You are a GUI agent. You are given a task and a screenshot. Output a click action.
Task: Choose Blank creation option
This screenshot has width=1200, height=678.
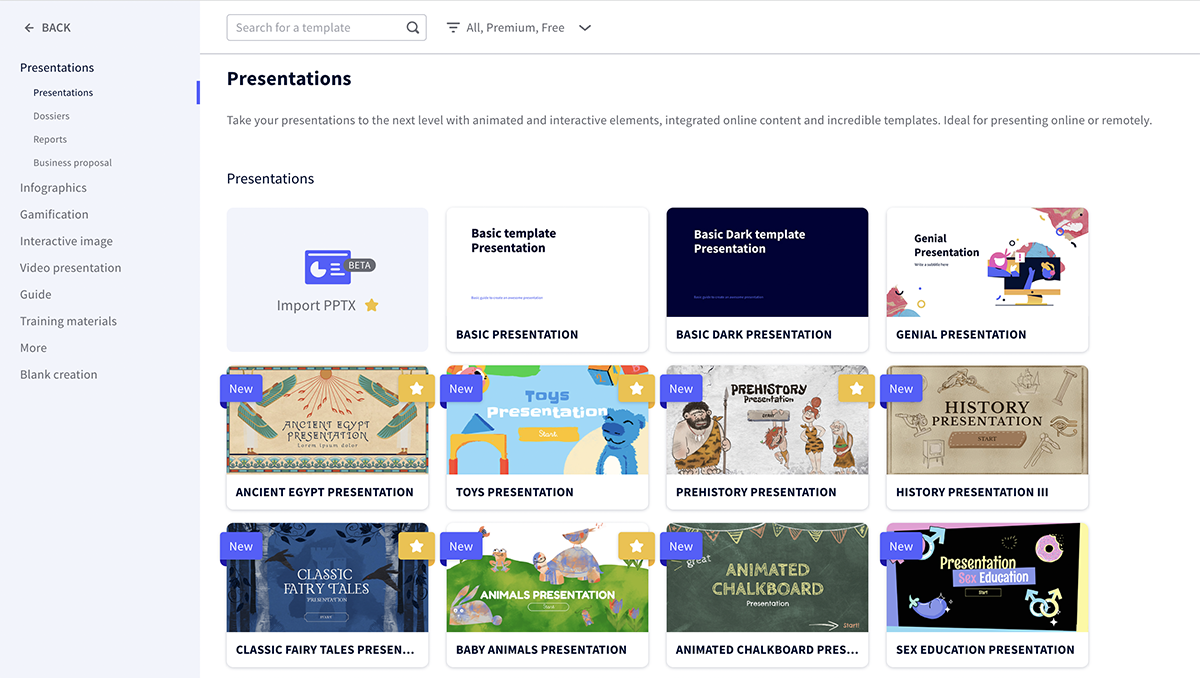(x=59, y=375)
